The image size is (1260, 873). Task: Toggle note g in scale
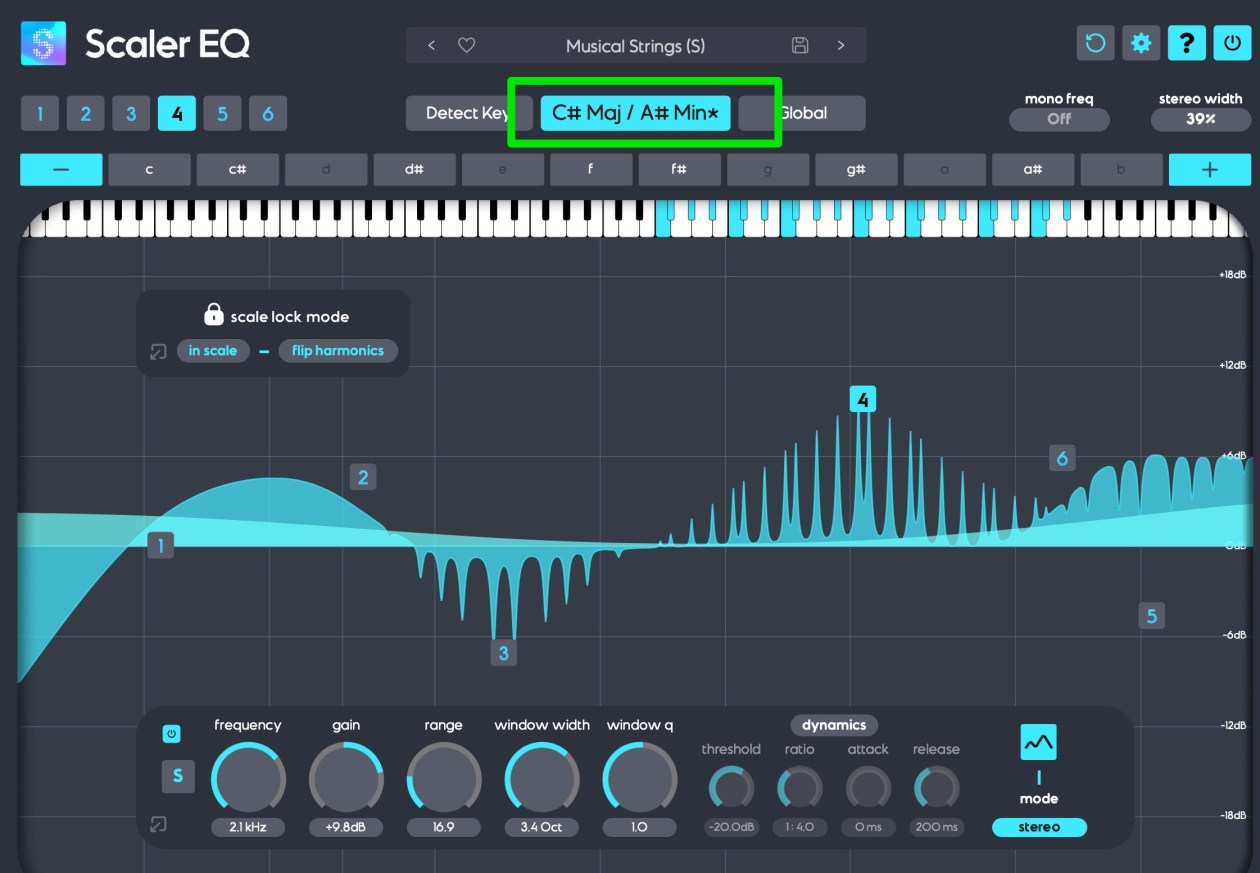pyautogui.click(x=768, y=169)
